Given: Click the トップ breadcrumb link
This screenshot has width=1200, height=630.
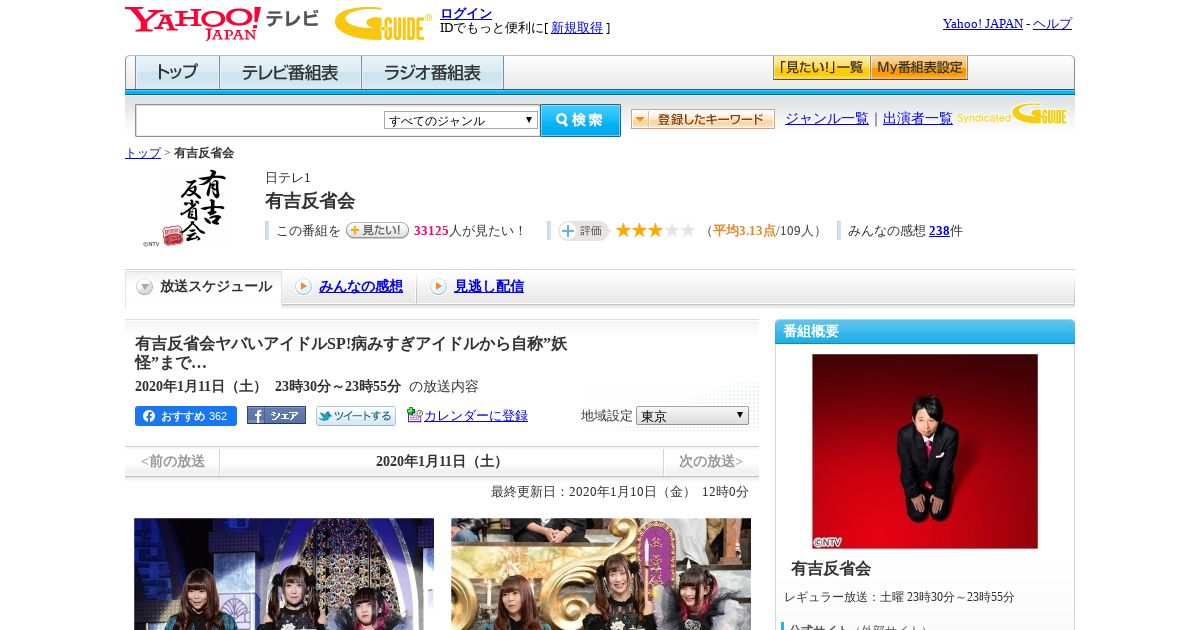Looking at the screenshot, I should tap(143, 153).
